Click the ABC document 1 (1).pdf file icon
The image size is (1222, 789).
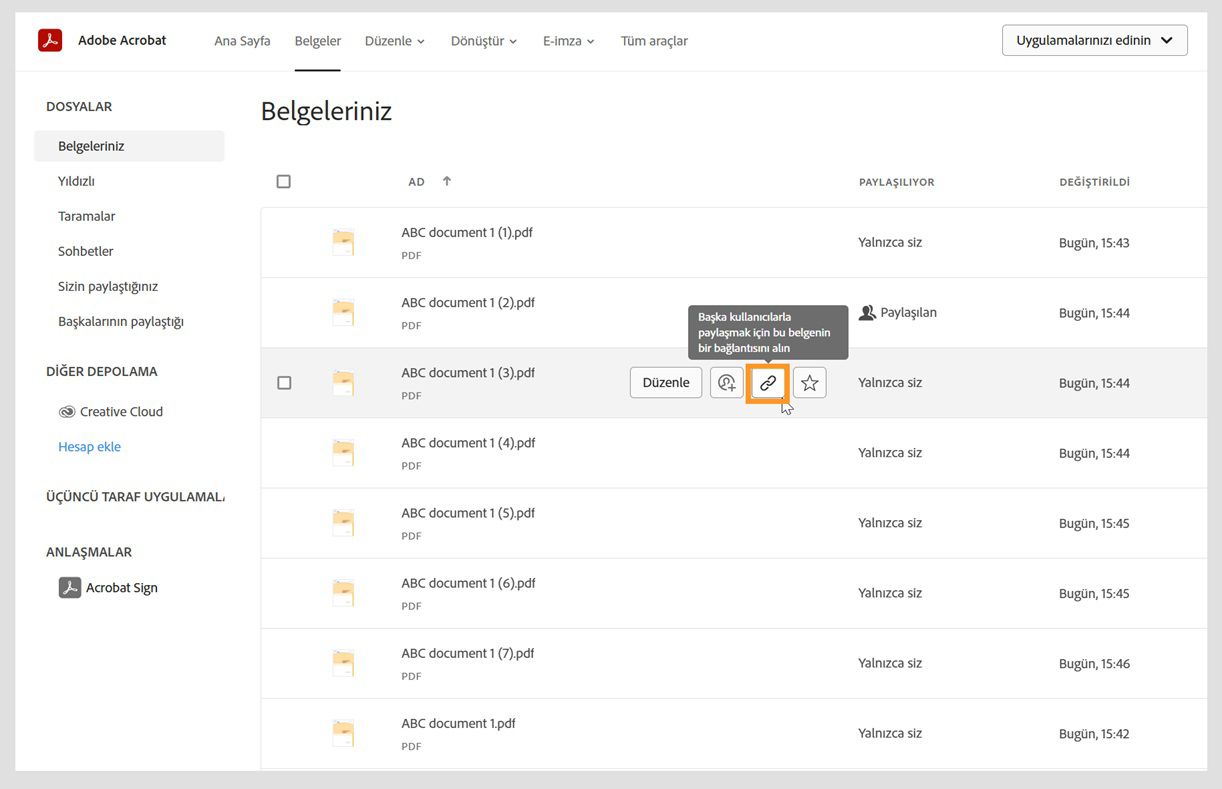[x=343, y=243]
